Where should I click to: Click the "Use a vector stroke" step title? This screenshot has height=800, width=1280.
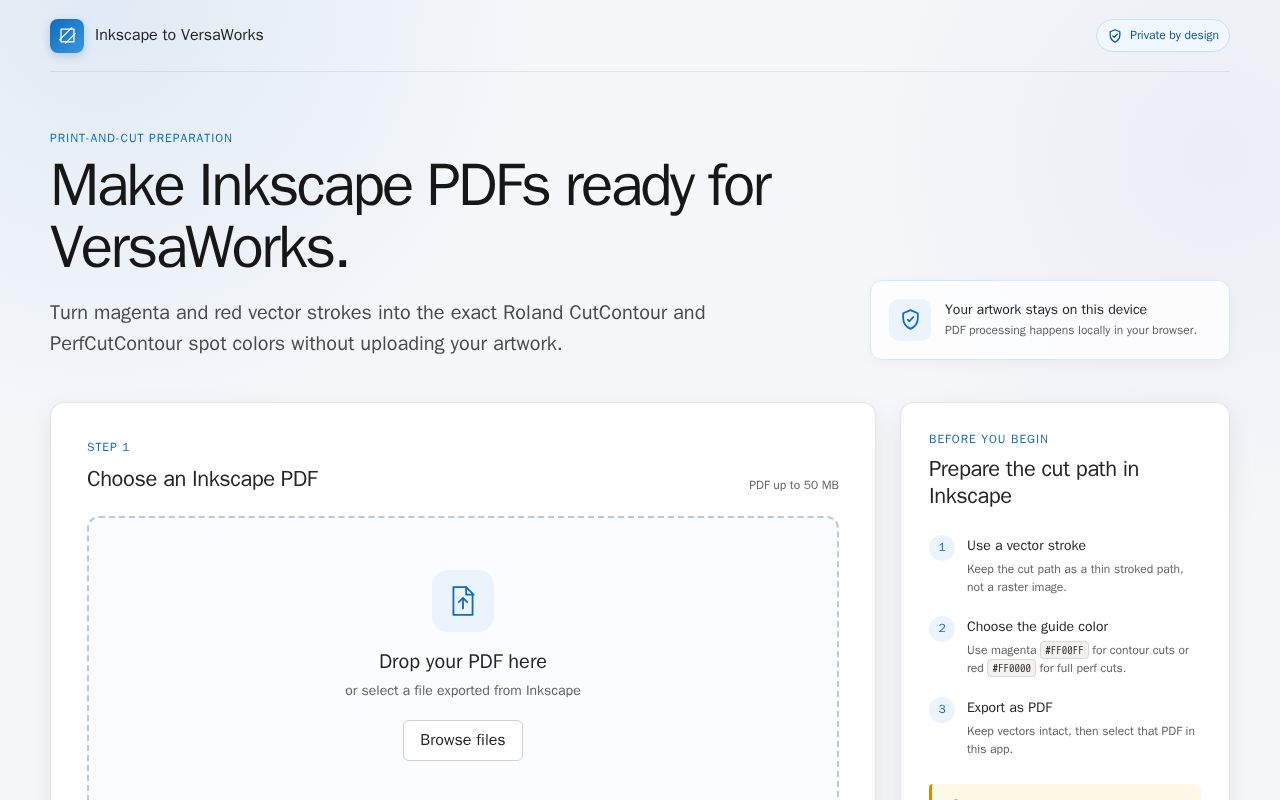coord(1026,545)
